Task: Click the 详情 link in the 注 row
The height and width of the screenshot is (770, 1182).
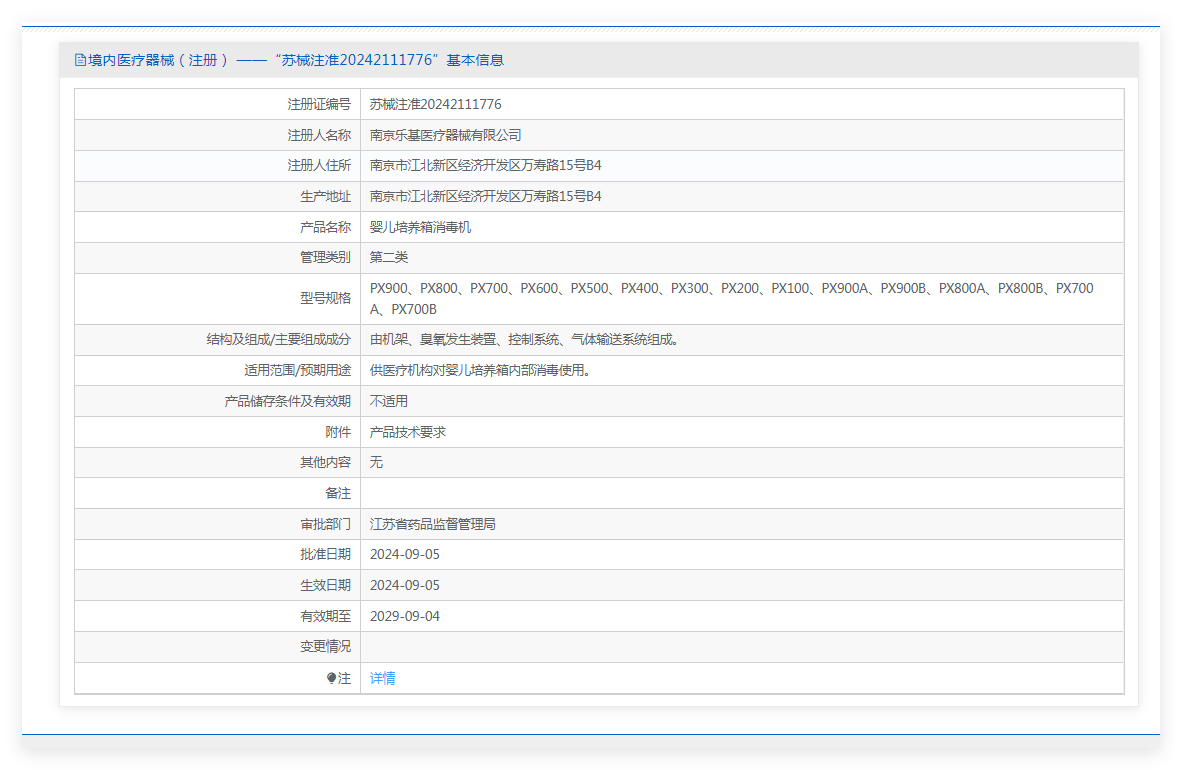Action: tap(382, 678)
